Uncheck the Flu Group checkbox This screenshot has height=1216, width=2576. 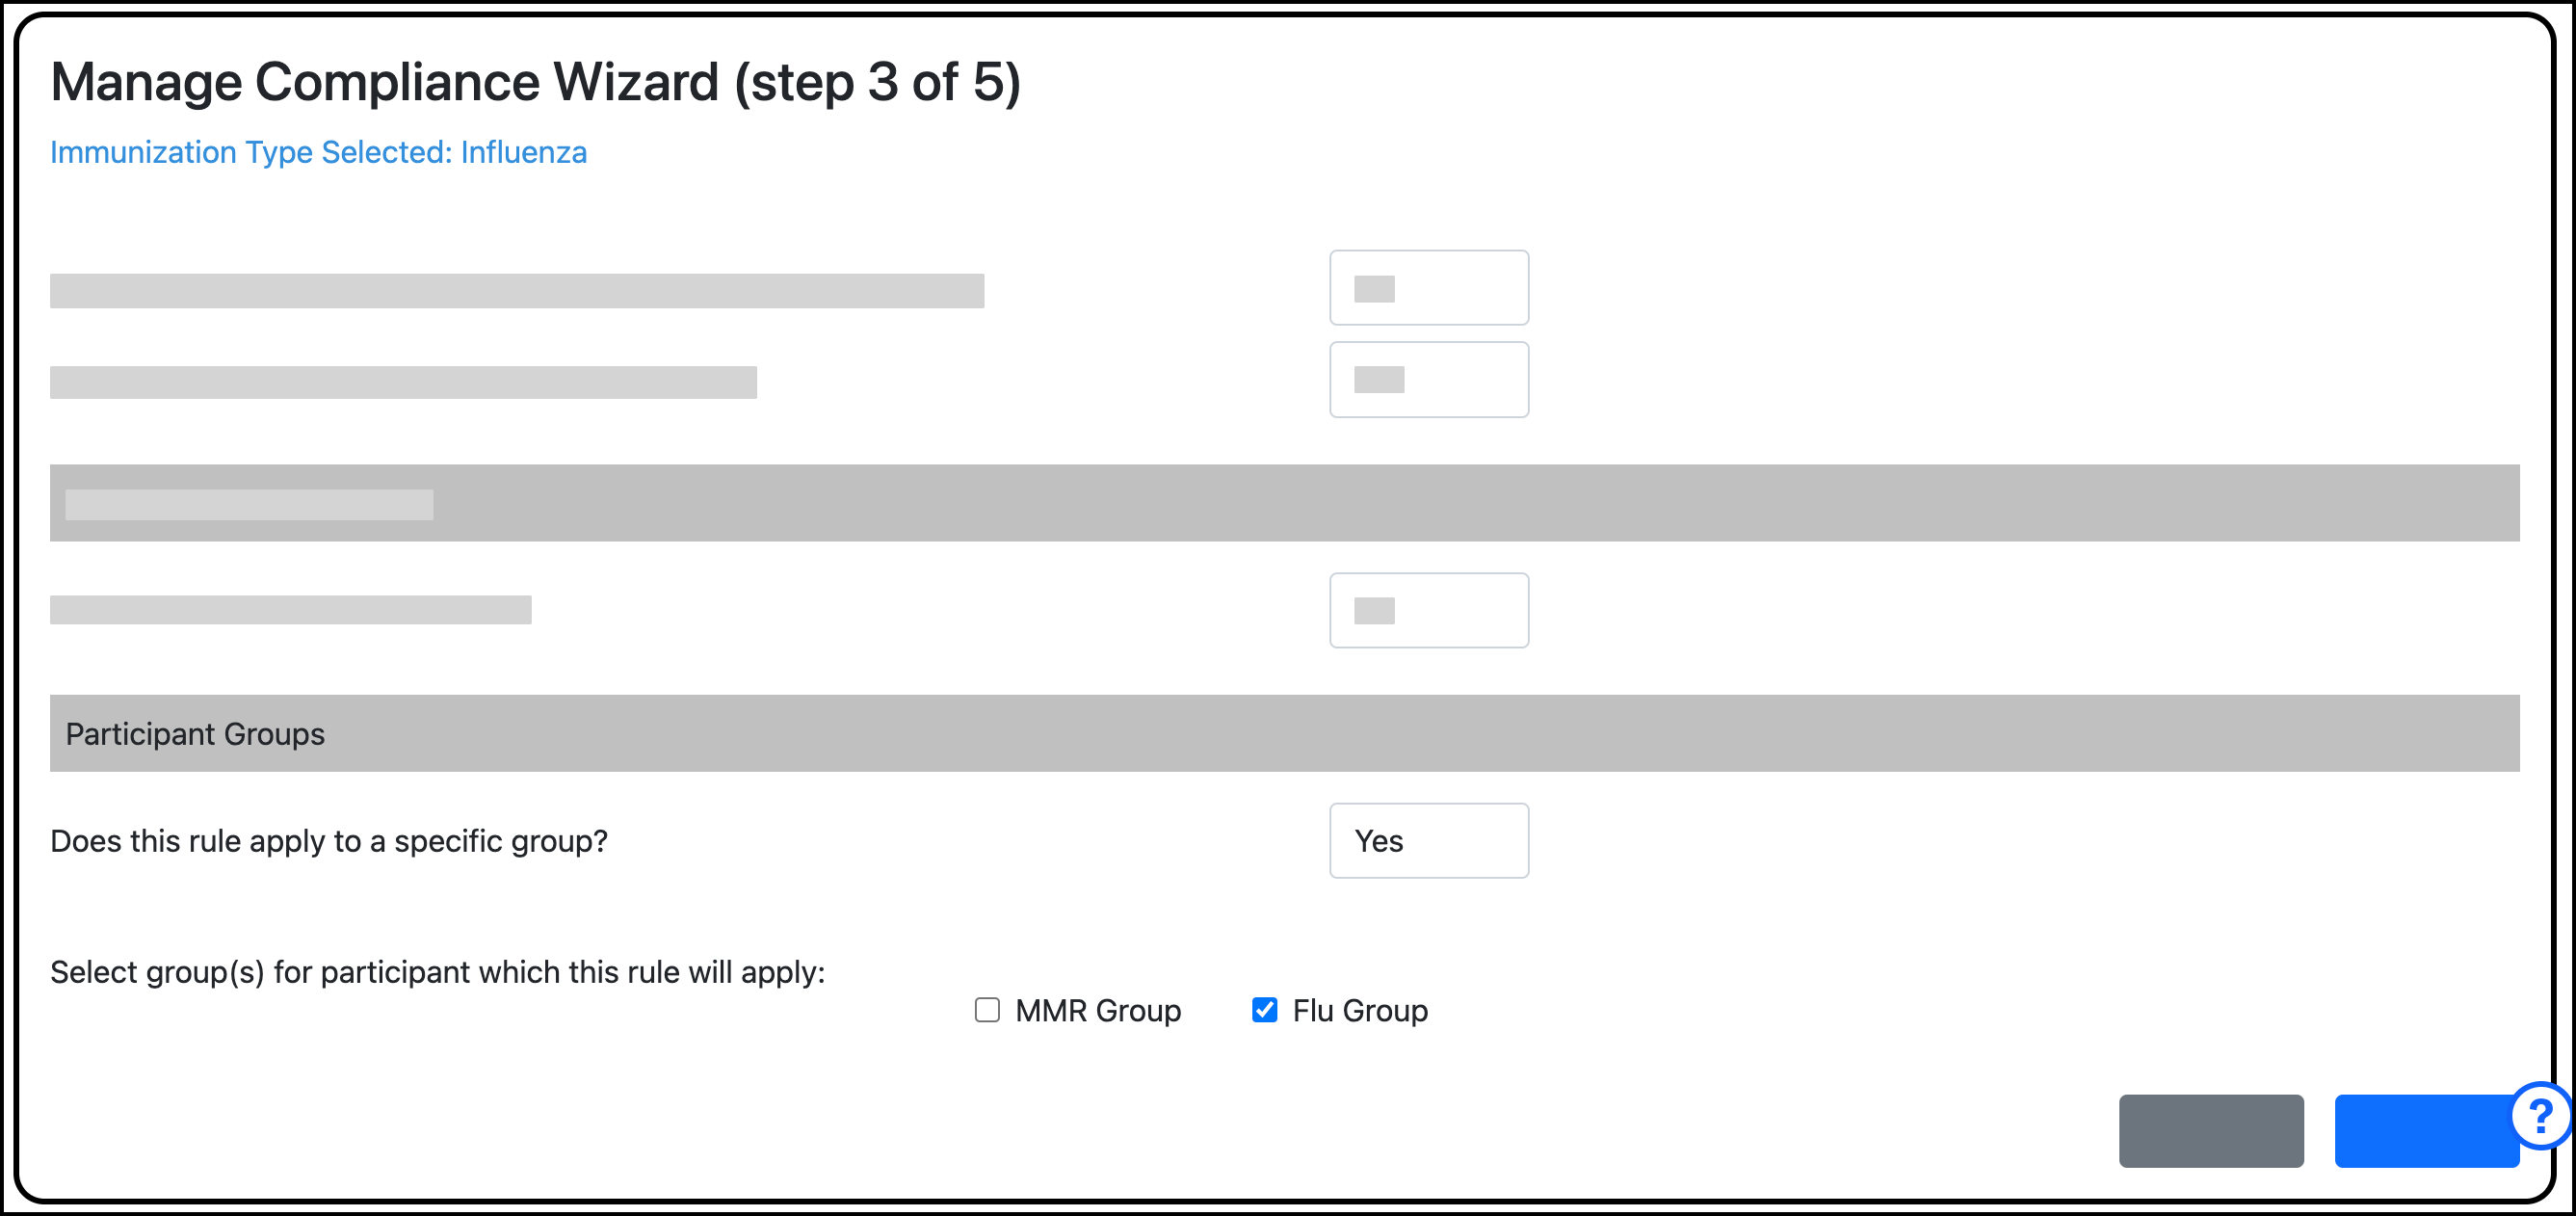[x=1263, y=1010]
